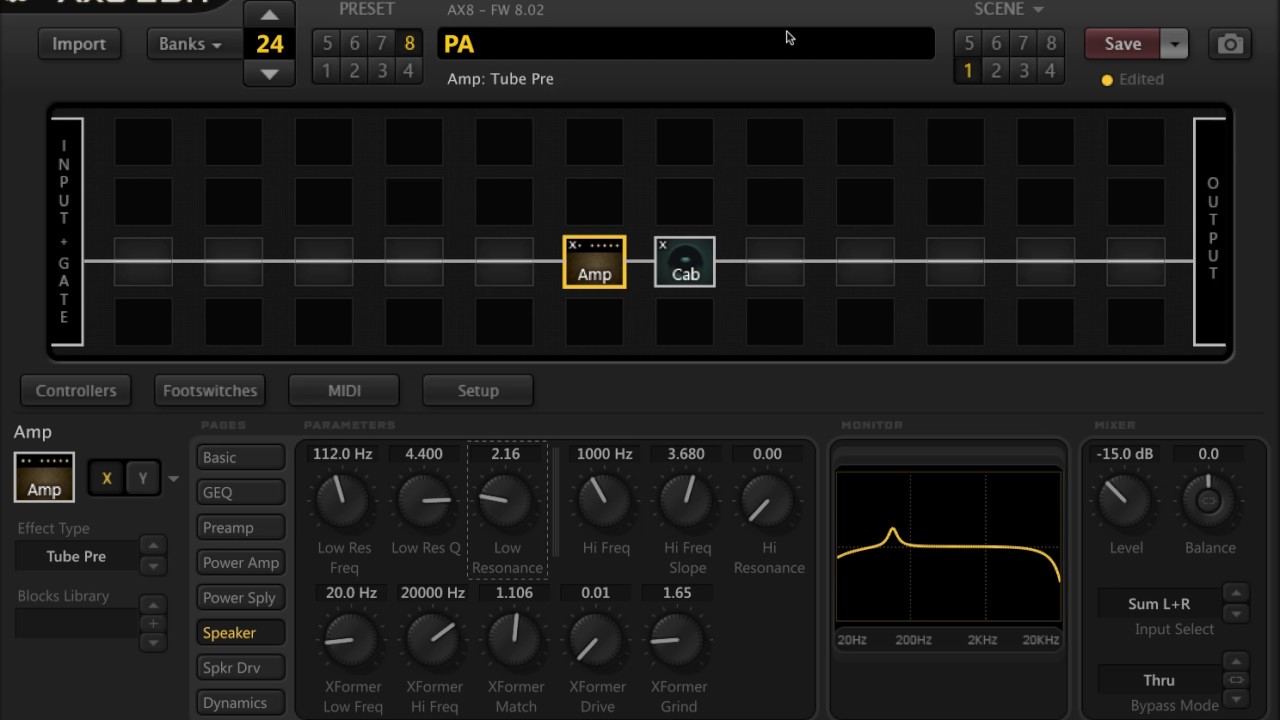This screenshot has width=1280, height=720.
Task: Open the Banks dropdown
Action: tap(194, 44)
